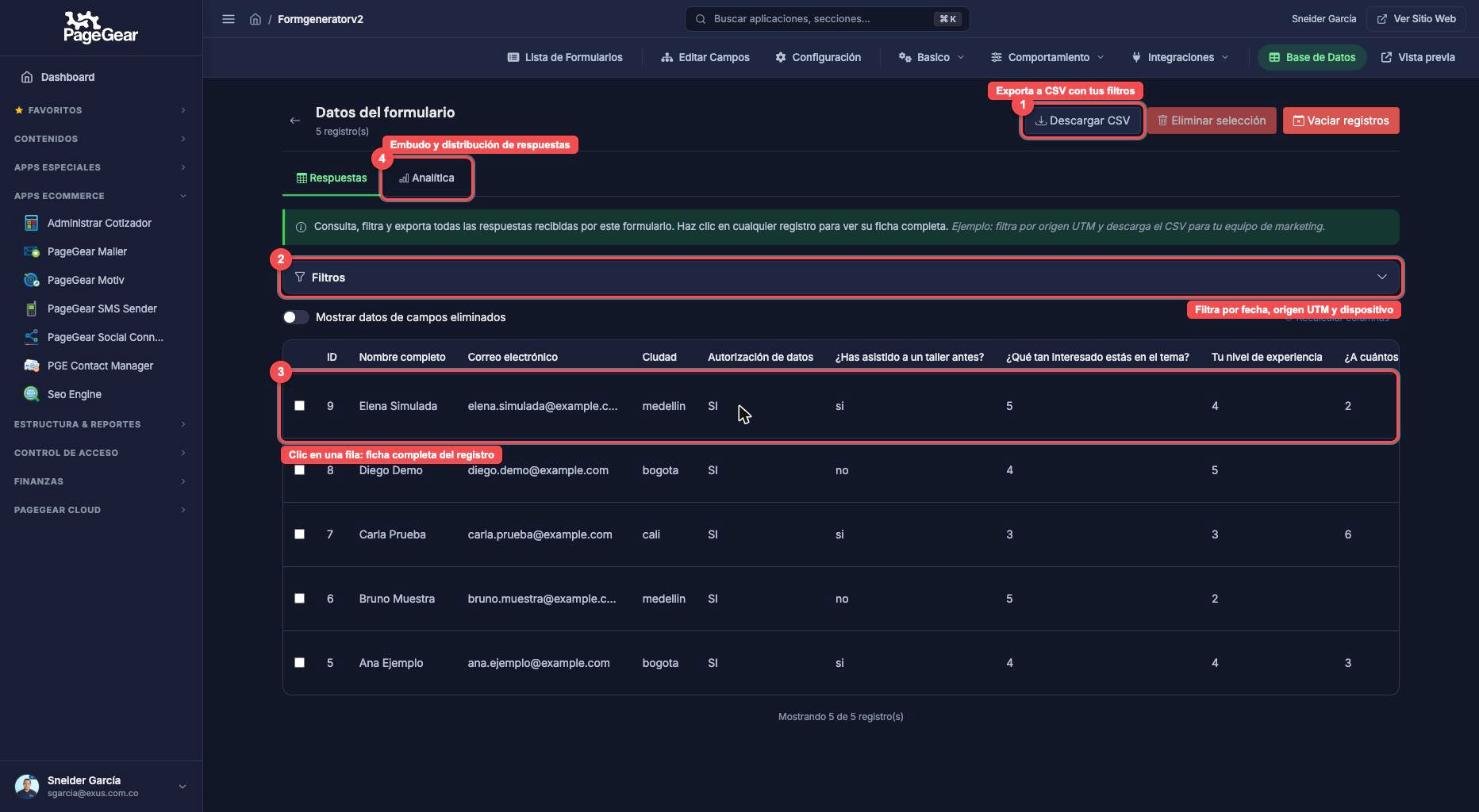Select checkbox for Elena Simulada row

click(x=299, y=406)
